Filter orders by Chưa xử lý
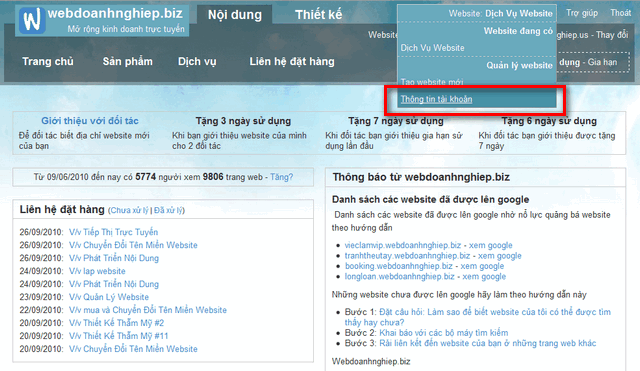Viewport: 640px width, 371px height. click(129, 210)
